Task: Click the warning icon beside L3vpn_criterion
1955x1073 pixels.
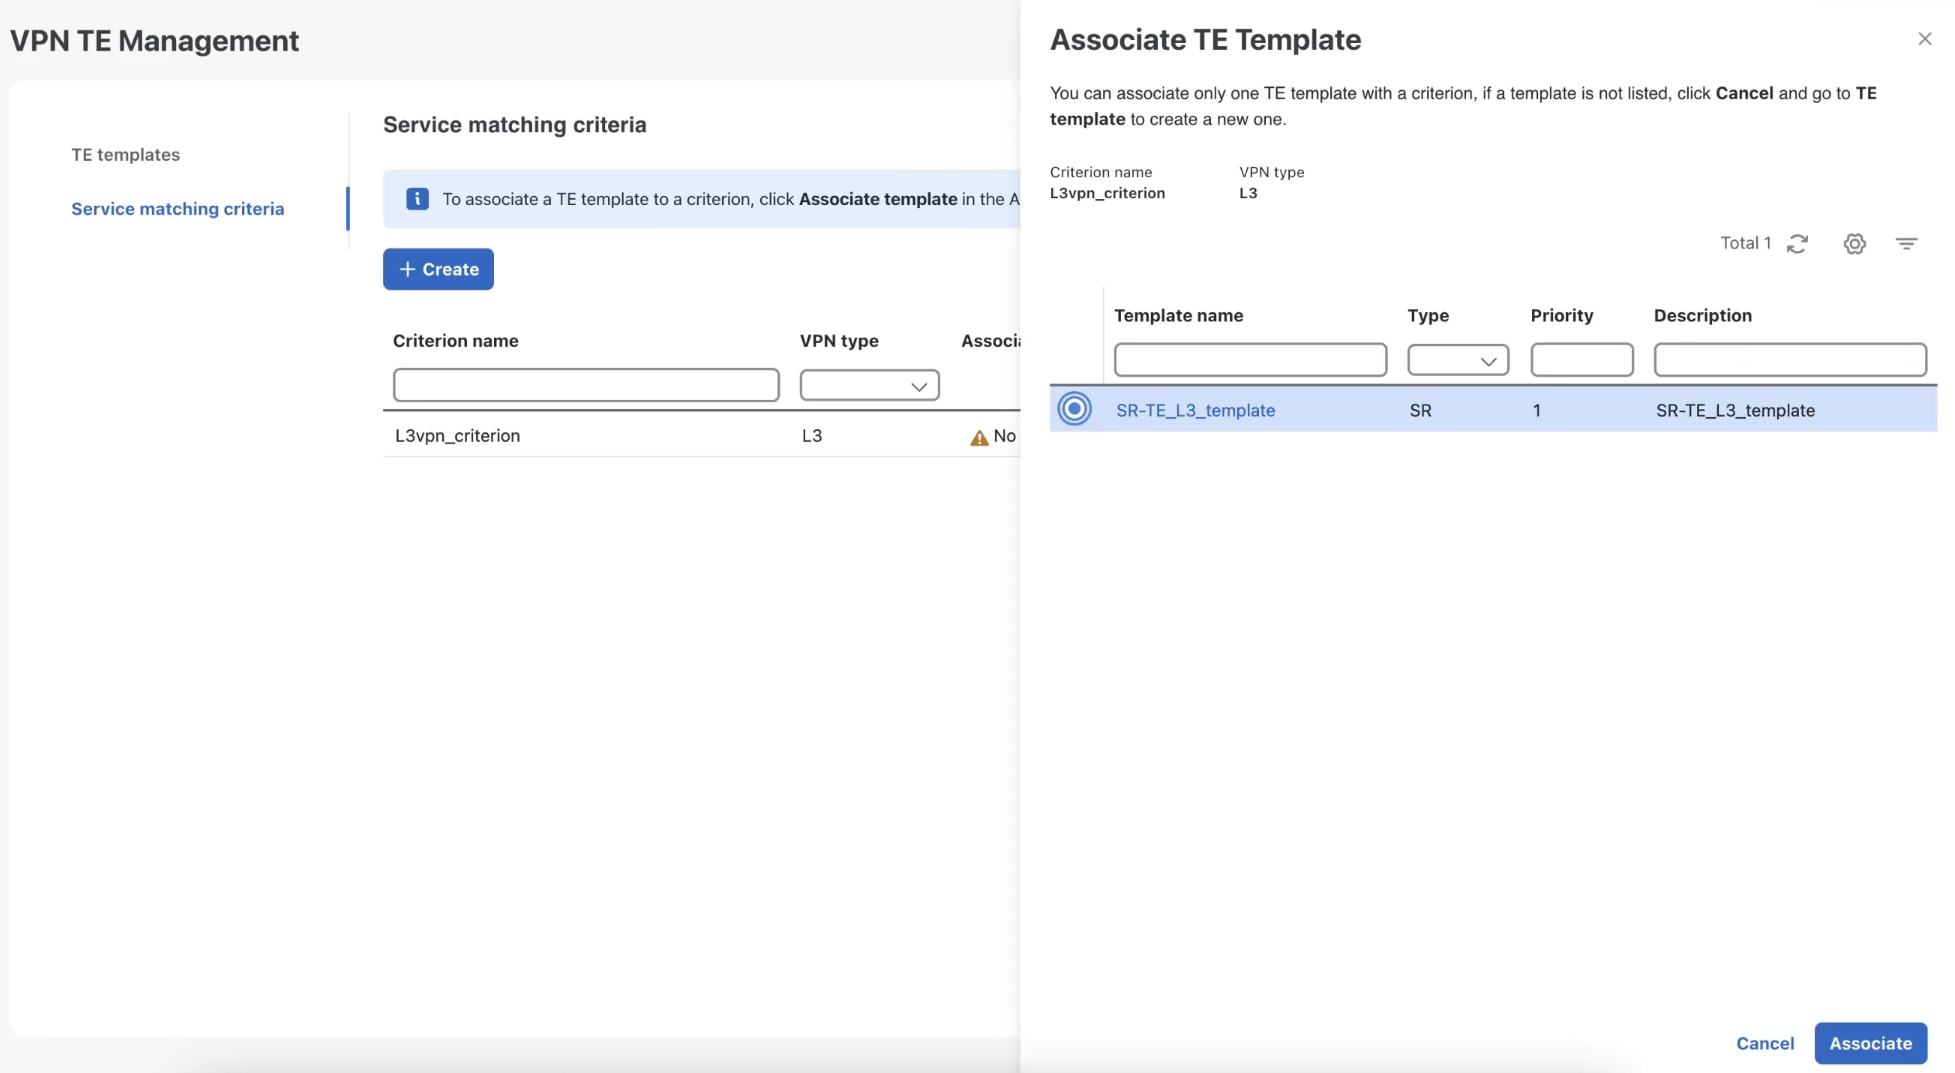Action: coord(980,437)
